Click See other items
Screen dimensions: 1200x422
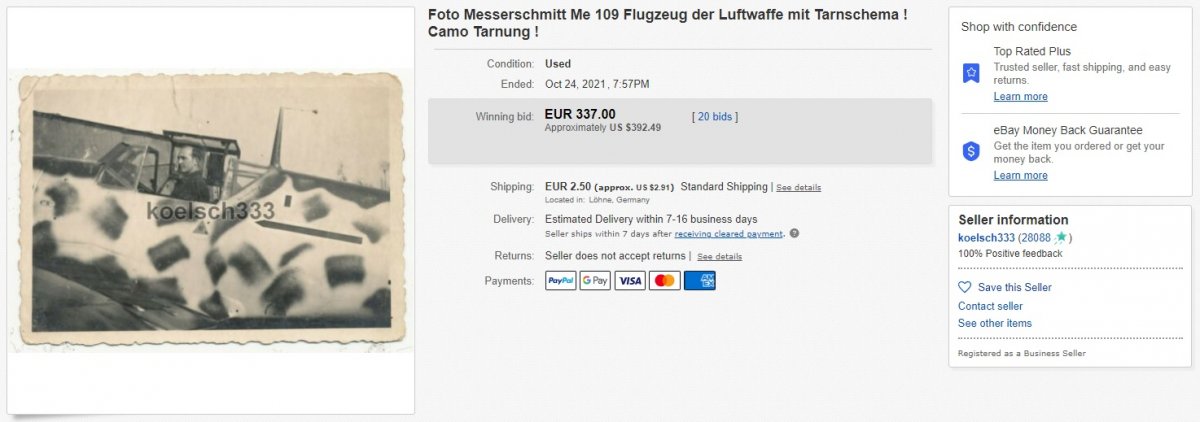click(995, 324)
